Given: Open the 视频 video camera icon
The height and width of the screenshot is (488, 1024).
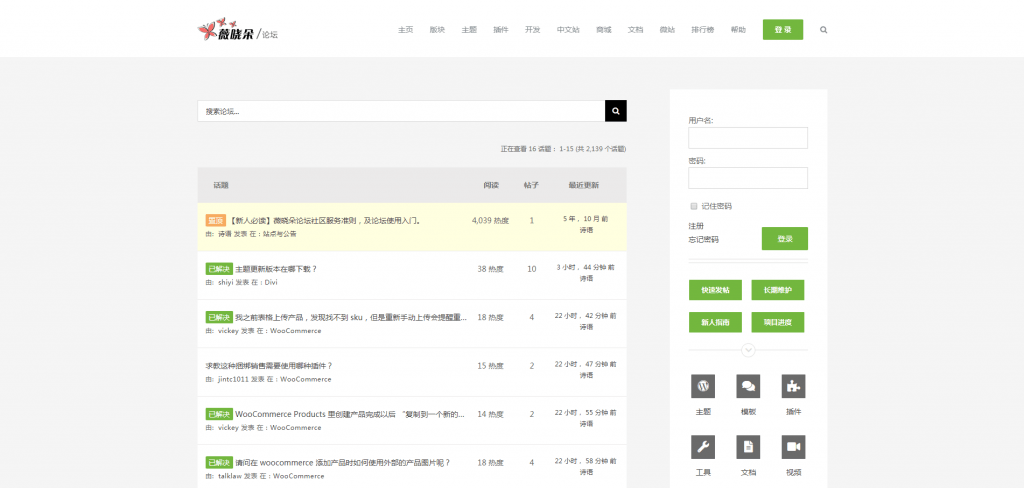Looking at the screenshot, I should (793, 447).
